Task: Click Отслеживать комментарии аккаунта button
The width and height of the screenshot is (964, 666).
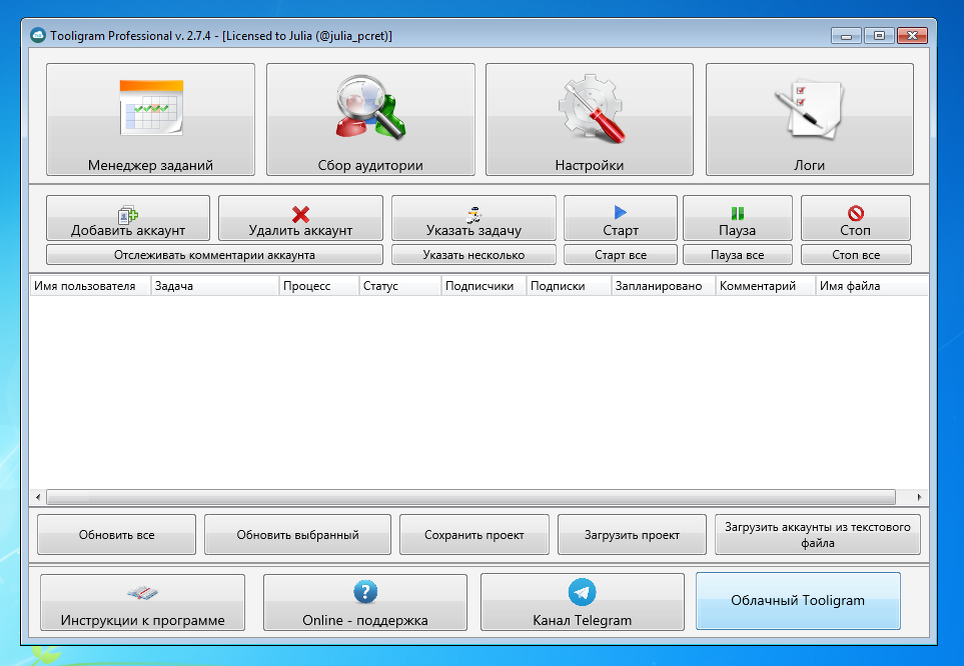Action: tap(215, 255)
